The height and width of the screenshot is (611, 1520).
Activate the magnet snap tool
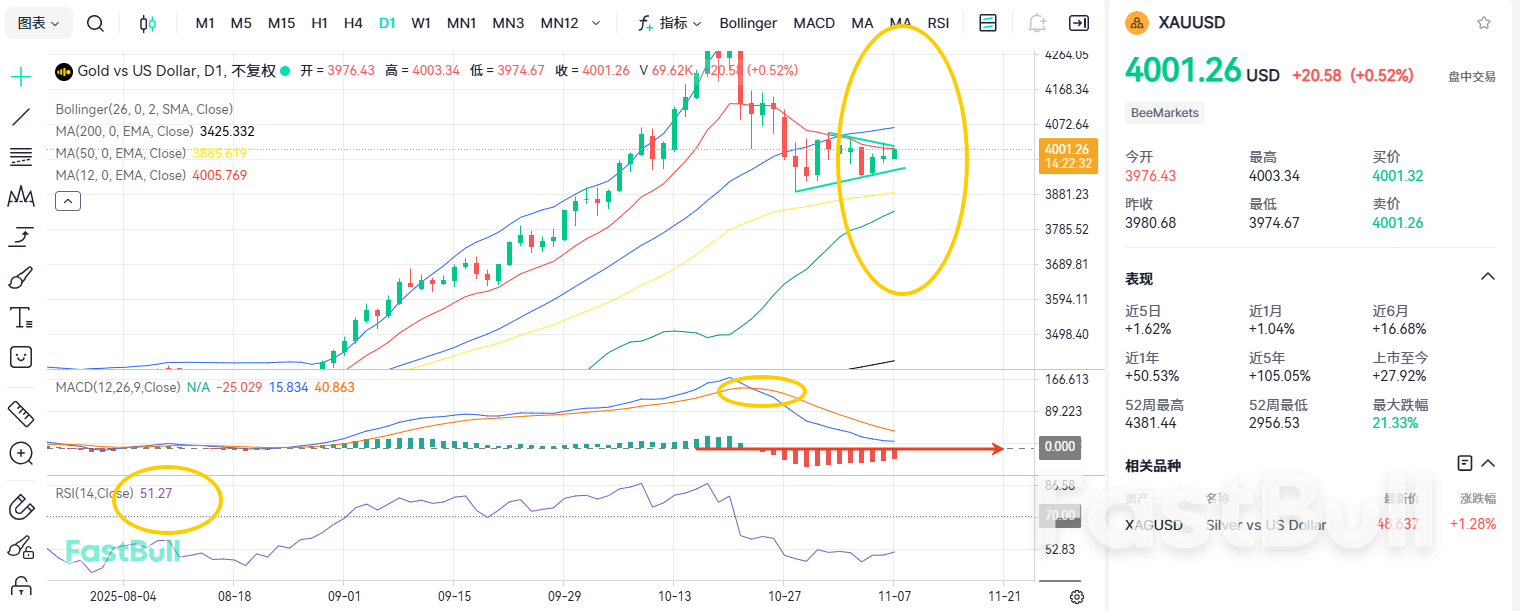(20, 507)
